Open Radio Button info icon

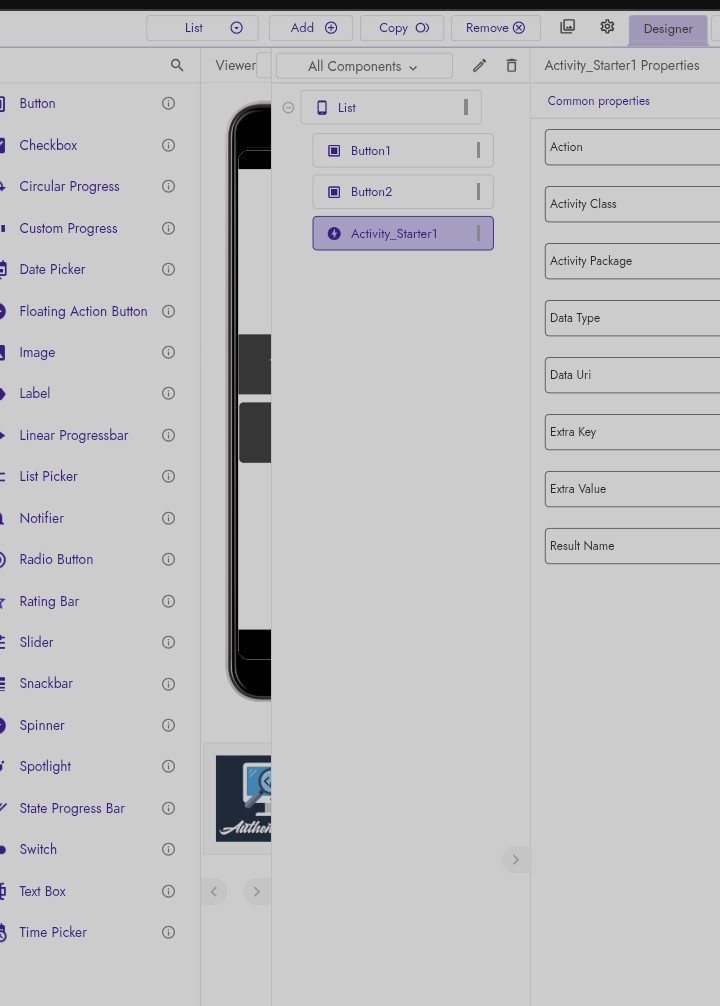click(x=168, y=559)
